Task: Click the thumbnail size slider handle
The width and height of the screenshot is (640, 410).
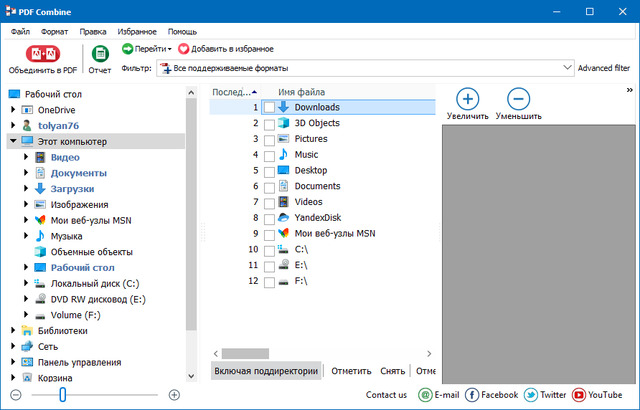Action: pos(62,395)
